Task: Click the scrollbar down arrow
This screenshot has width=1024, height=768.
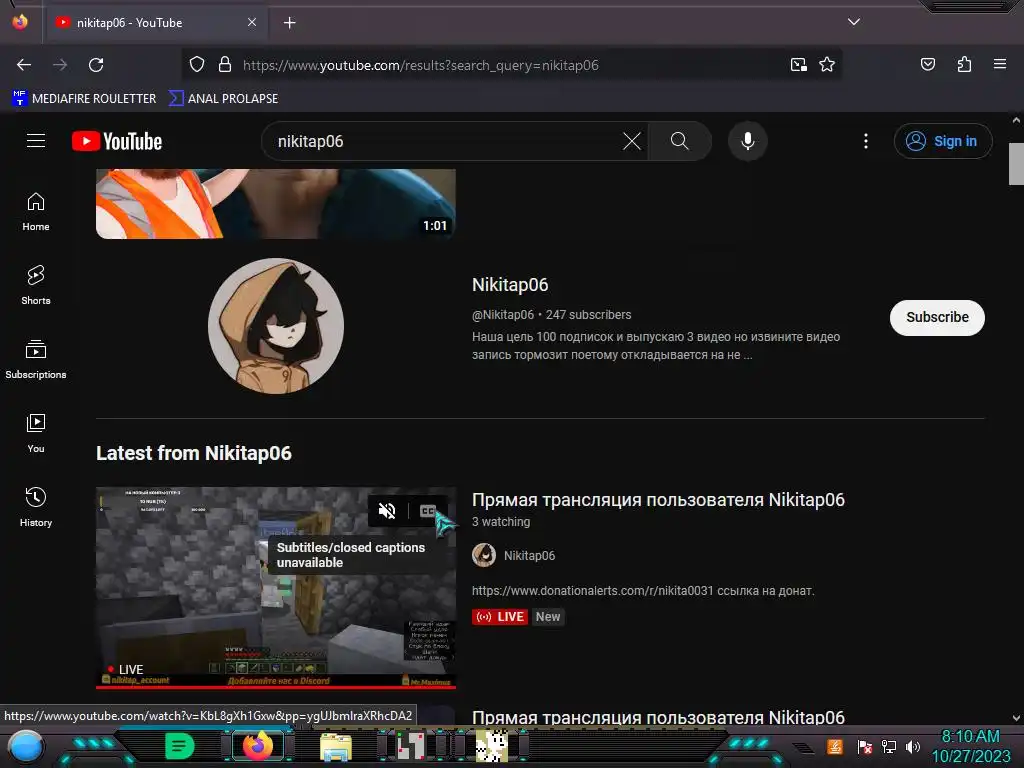Action: pos(1016,718)
